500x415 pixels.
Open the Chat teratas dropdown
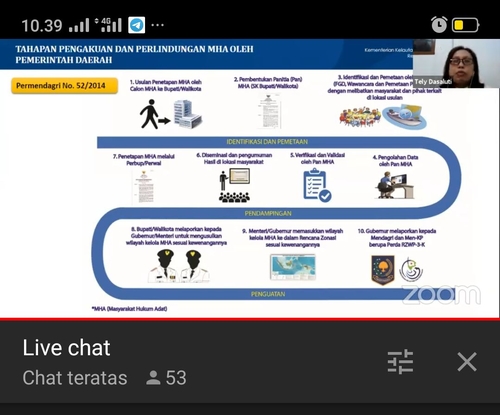click(x=75, y=378)
